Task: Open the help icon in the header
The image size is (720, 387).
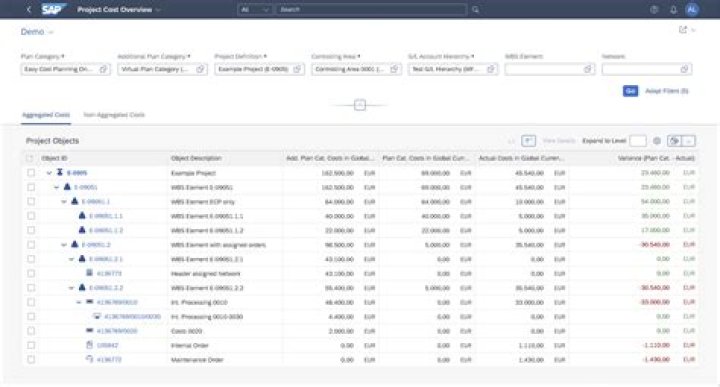Action: 654,9
